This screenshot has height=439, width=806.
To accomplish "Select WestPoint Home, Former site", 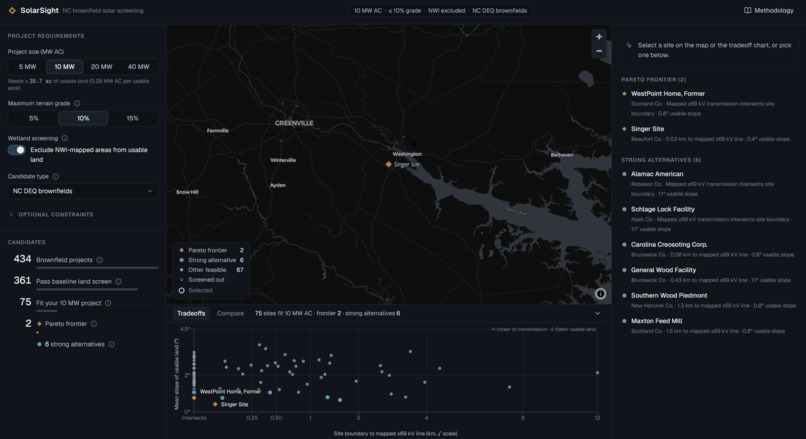I will [709, 103].
